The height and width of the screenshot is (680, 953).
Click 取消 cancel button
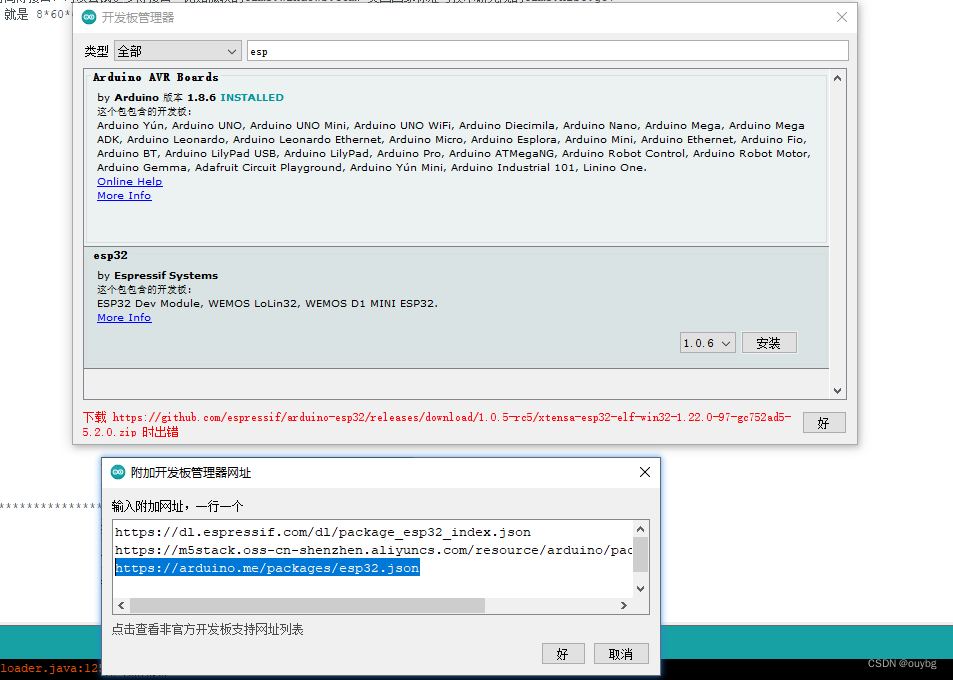coord(621,654)
